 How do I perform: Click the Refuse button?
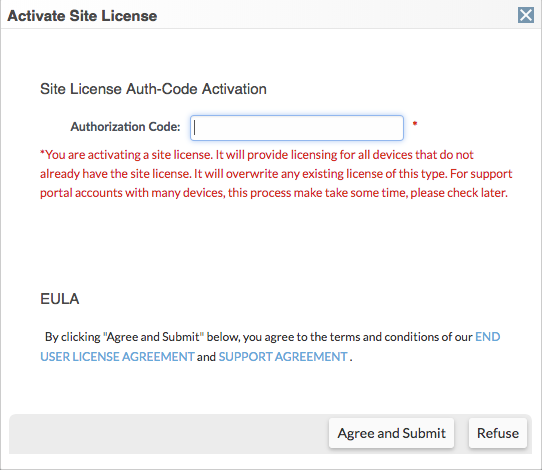pos(498,433)
